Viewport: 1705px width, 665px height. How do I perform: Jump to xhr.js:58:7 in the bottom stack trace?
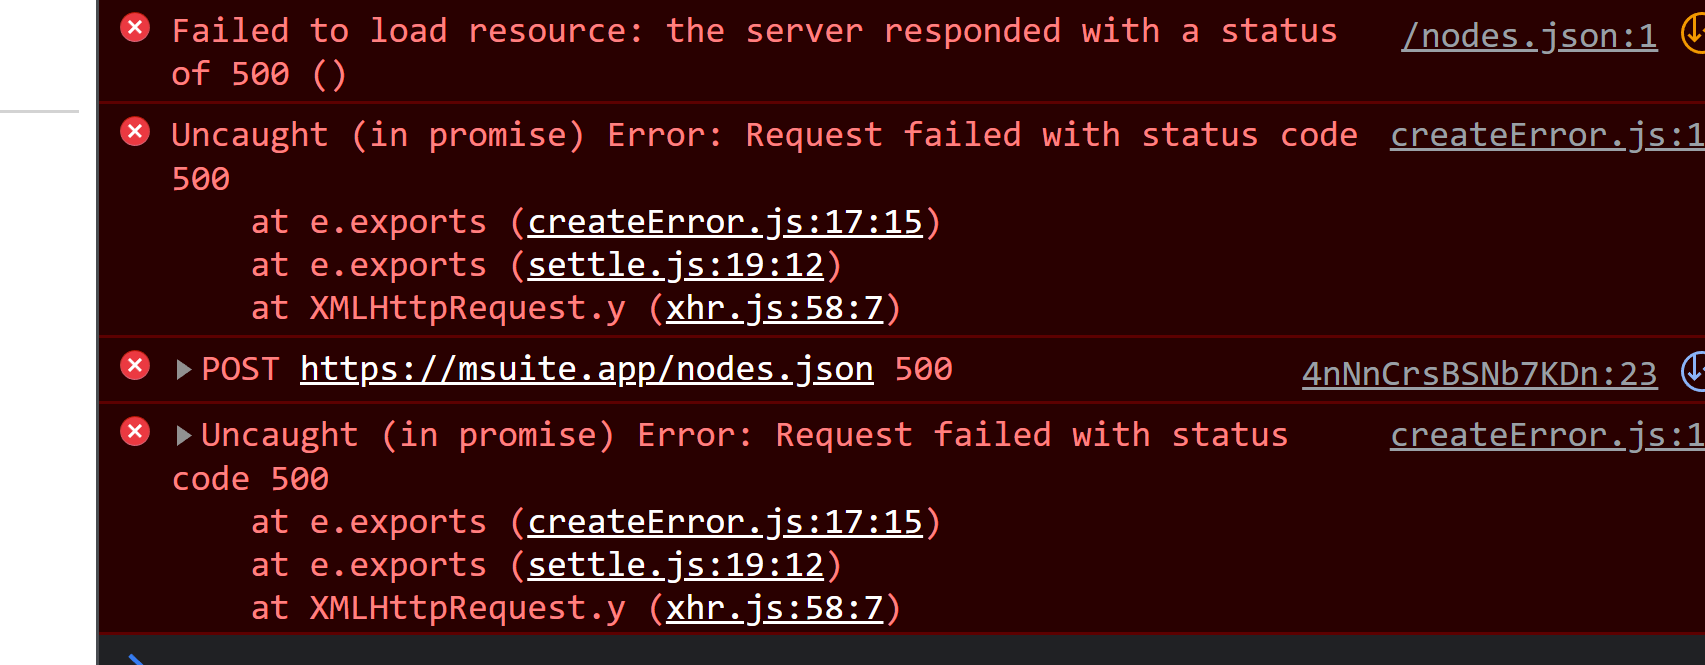774,607
